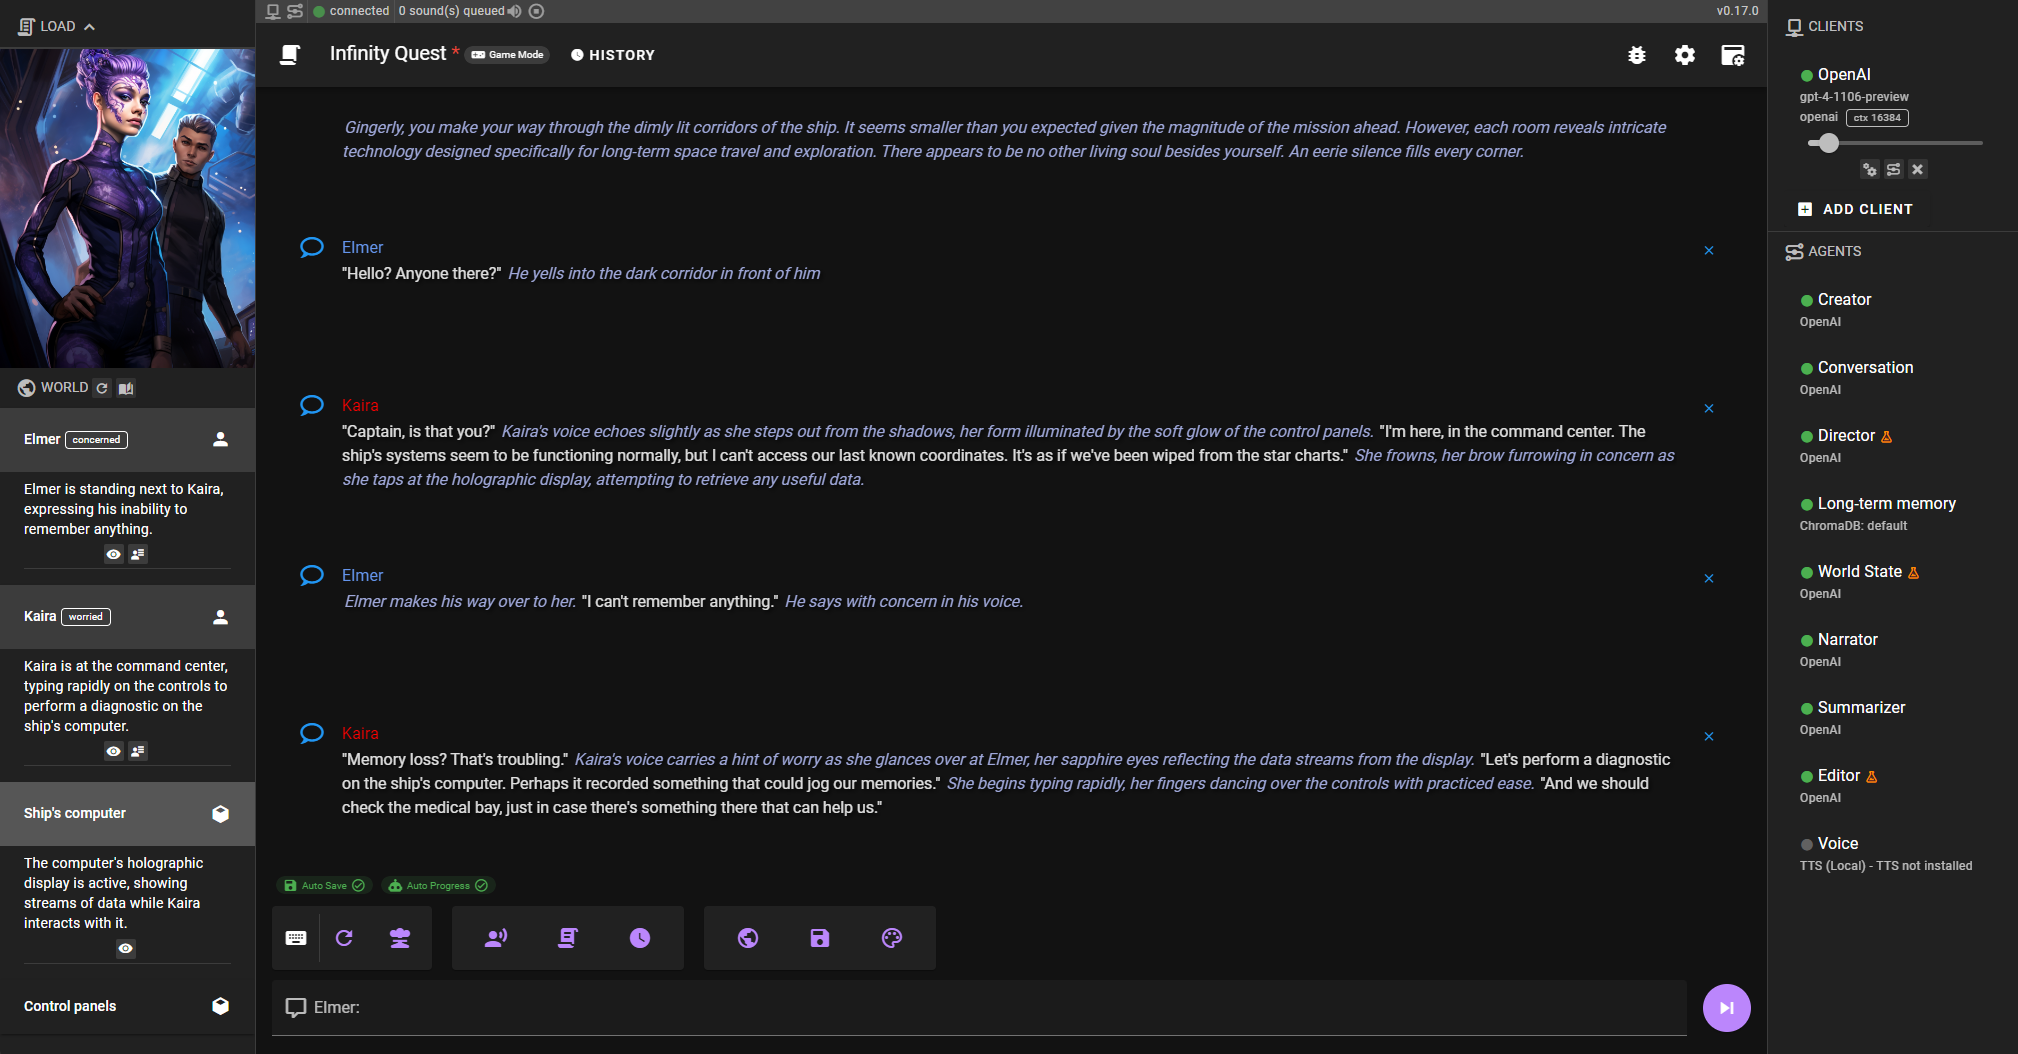Collapse the LOAD panel with its chevron

pos(89,26)
